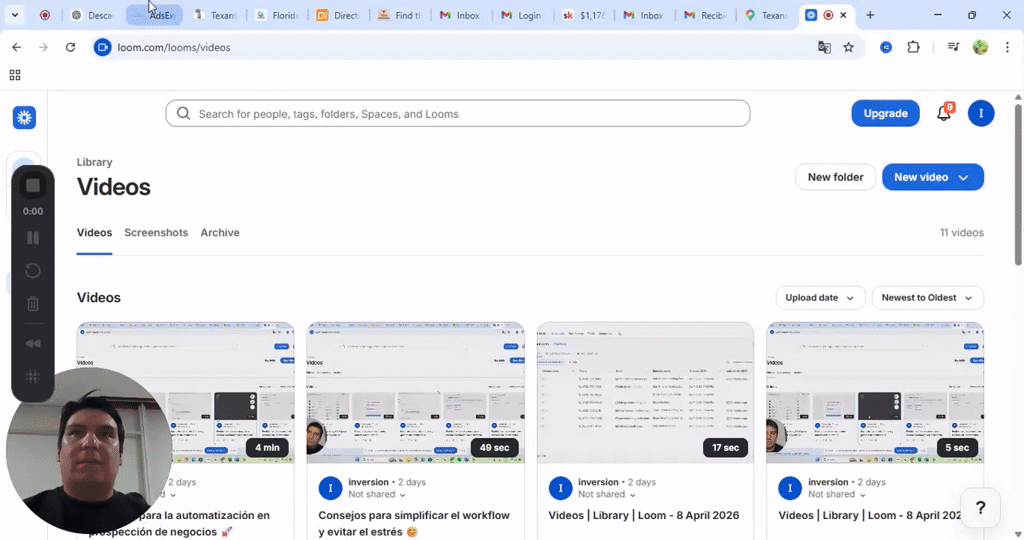Open the help question-mark button
This screenshot has height=540, width=1024.
click(980, 507)
